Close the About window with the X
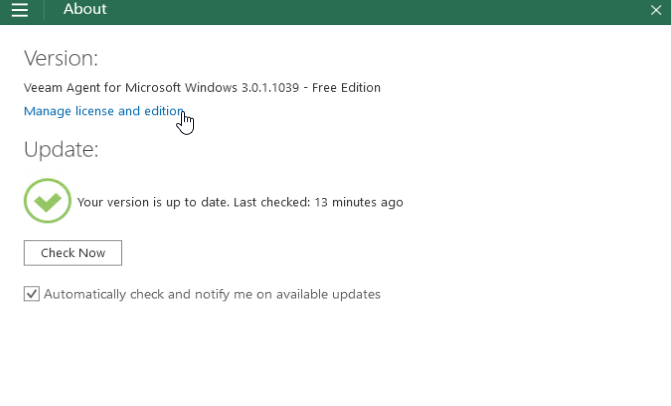The height and width of the screenshot is (406, 671). click(x=656, y=10)
